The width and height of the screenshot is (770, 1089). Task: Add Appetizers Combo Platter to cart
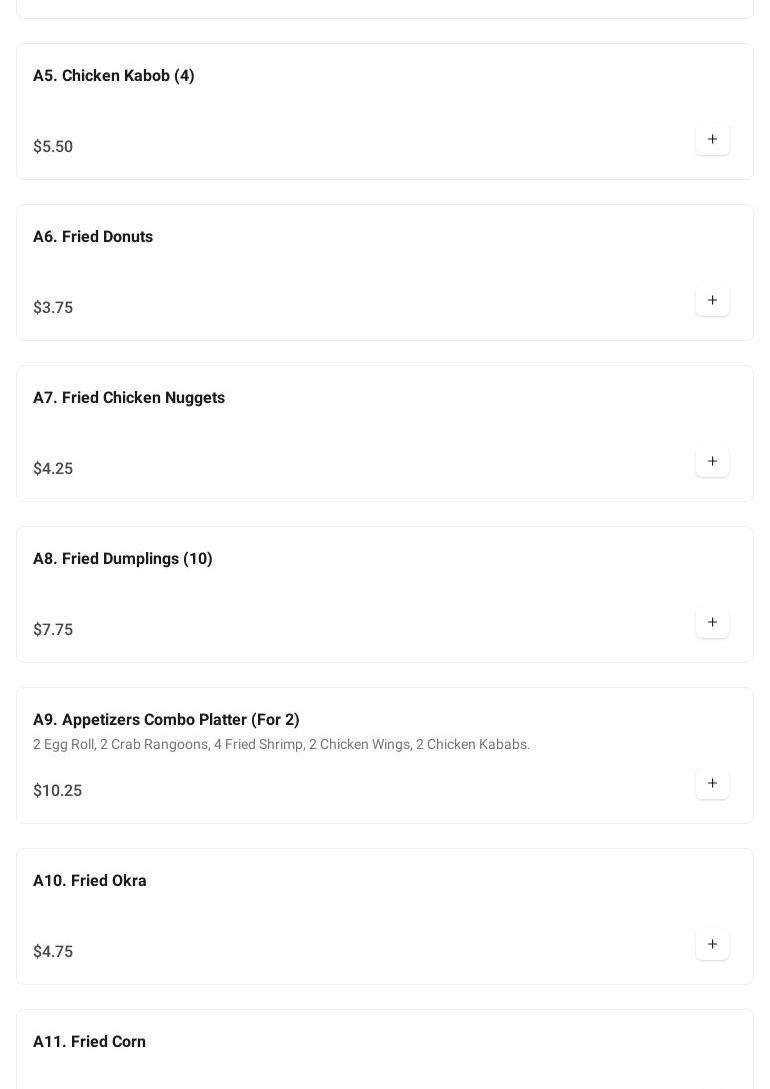[712, 784]
